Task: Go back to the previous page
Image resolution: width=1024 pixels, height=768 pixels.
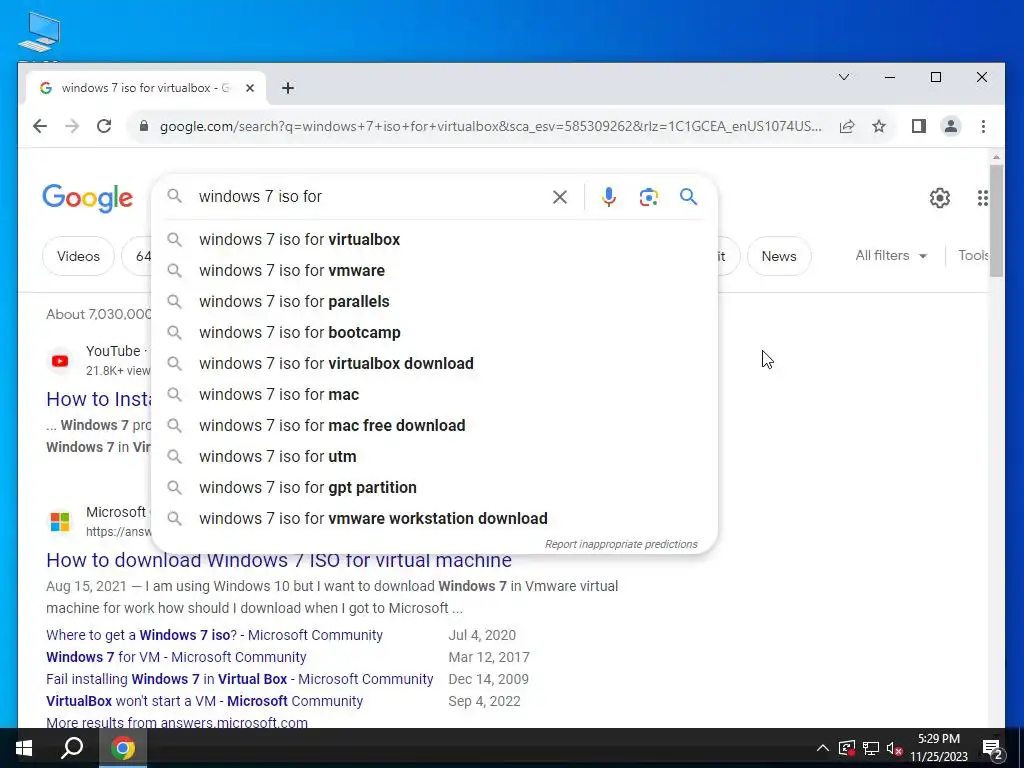Action: 40,126
